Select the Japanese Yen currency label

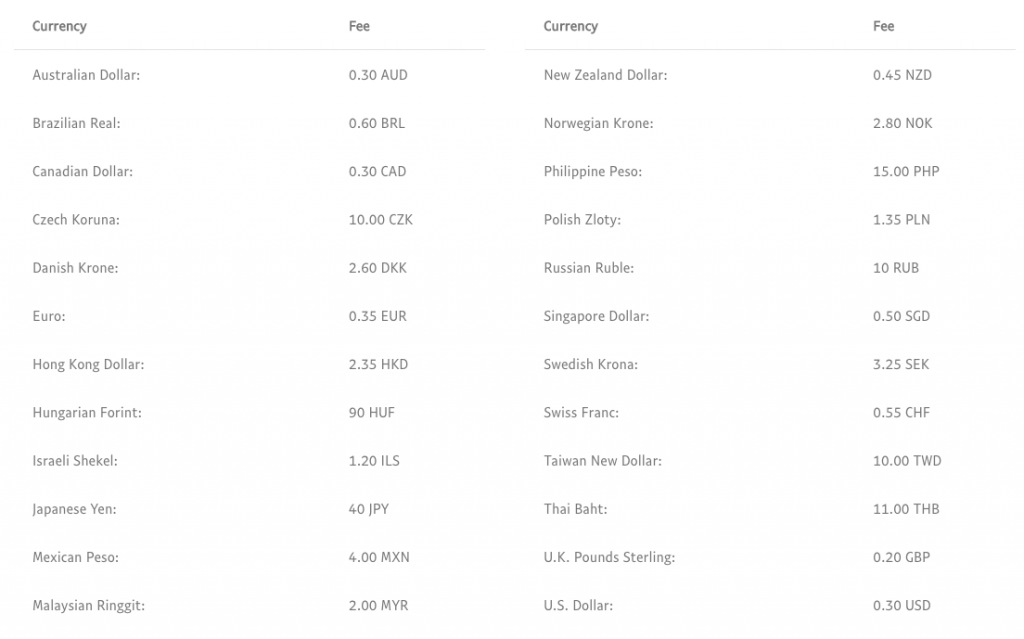[74, 509]
